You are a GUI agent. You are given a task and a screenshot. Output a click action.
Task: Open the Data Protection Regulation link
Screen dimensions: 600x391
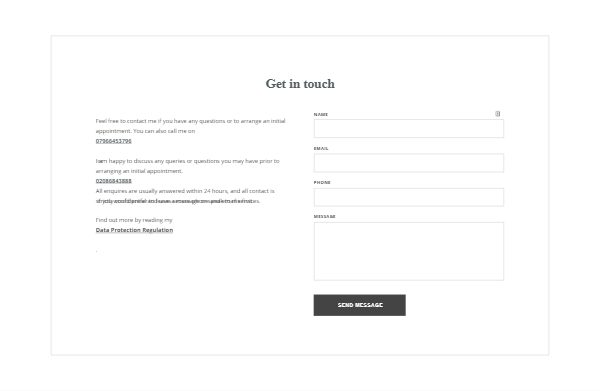coord(134,230)
